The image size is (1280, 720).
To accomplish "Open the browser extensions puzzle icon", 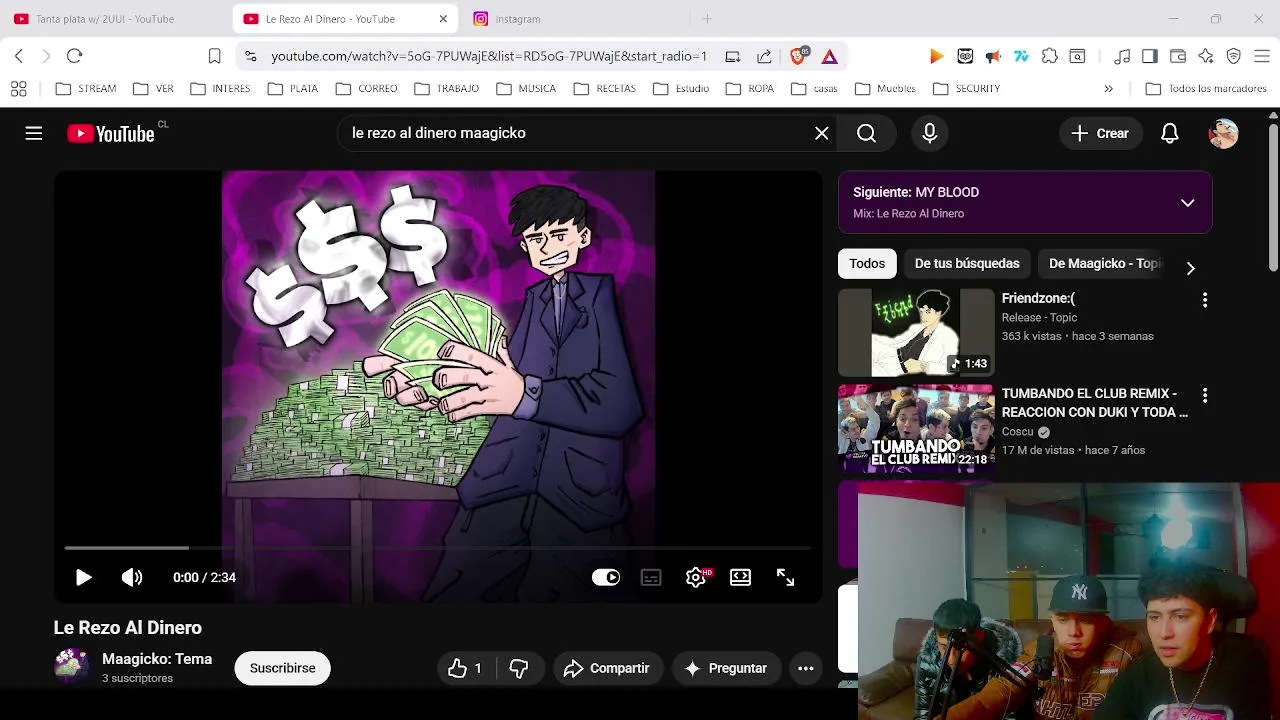I will [x=1049, y=56].
